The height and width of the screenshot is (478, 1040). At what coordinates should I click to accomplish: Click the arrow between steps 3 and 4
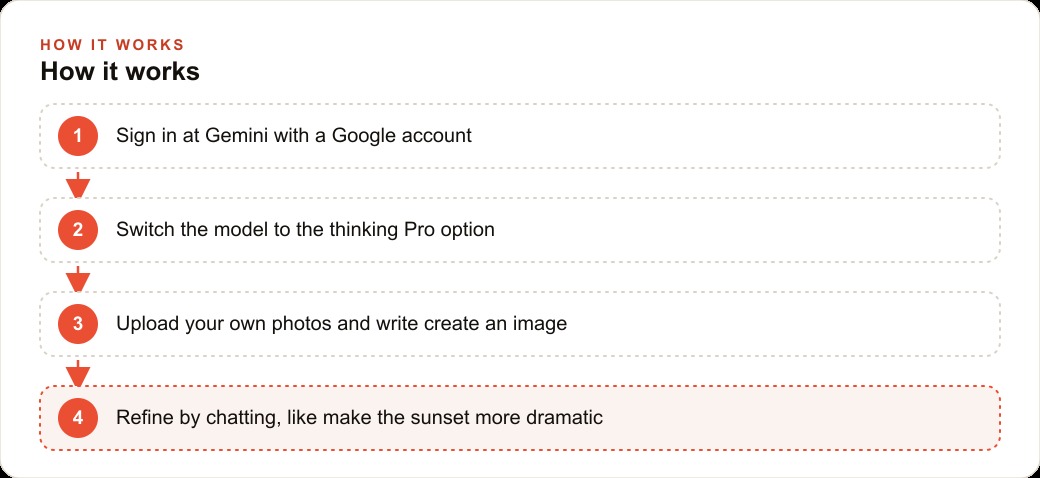click(78, 373)
